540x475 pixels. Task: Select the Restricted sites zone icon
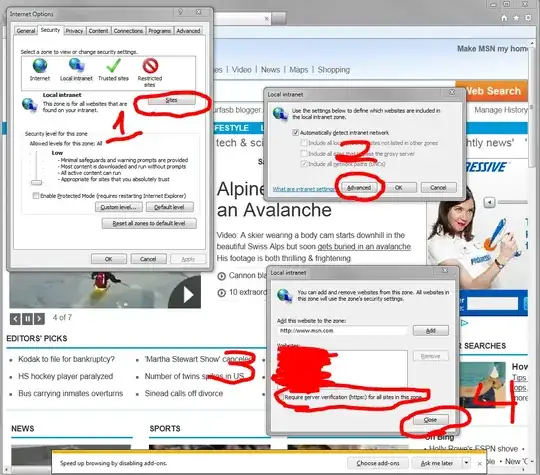(150, 65)
